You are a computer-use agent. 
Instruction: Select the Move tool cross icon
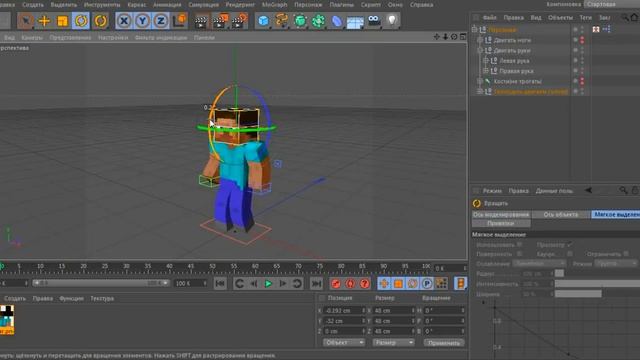tap(44, 21)
